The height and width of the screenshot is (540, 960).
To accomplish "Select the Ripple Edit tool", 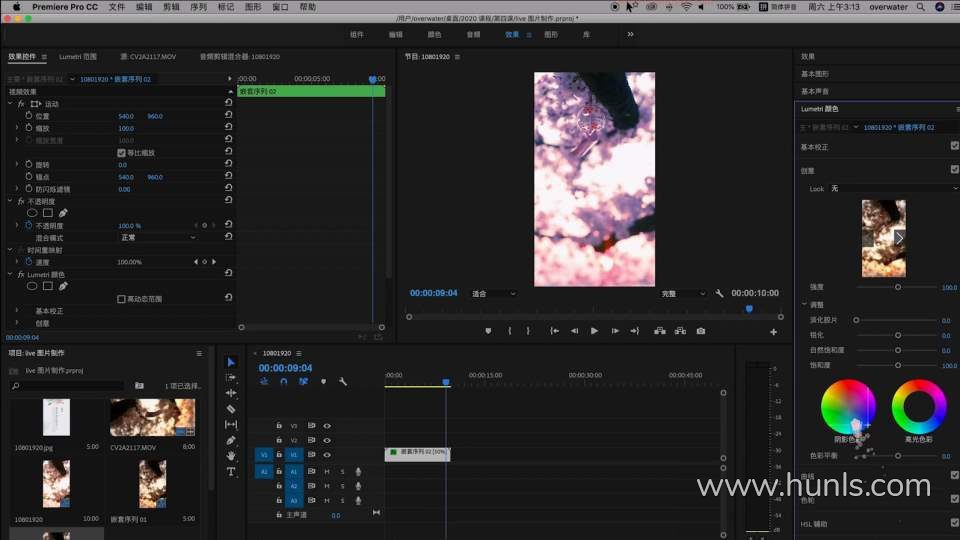I will [x=231, y=393].
